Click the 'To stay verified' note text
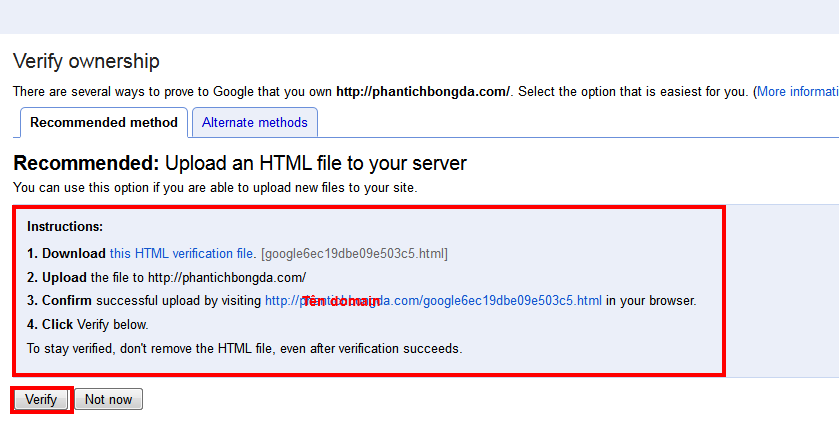Viewport: 839px width, 448px height. (x=244, y=349)
